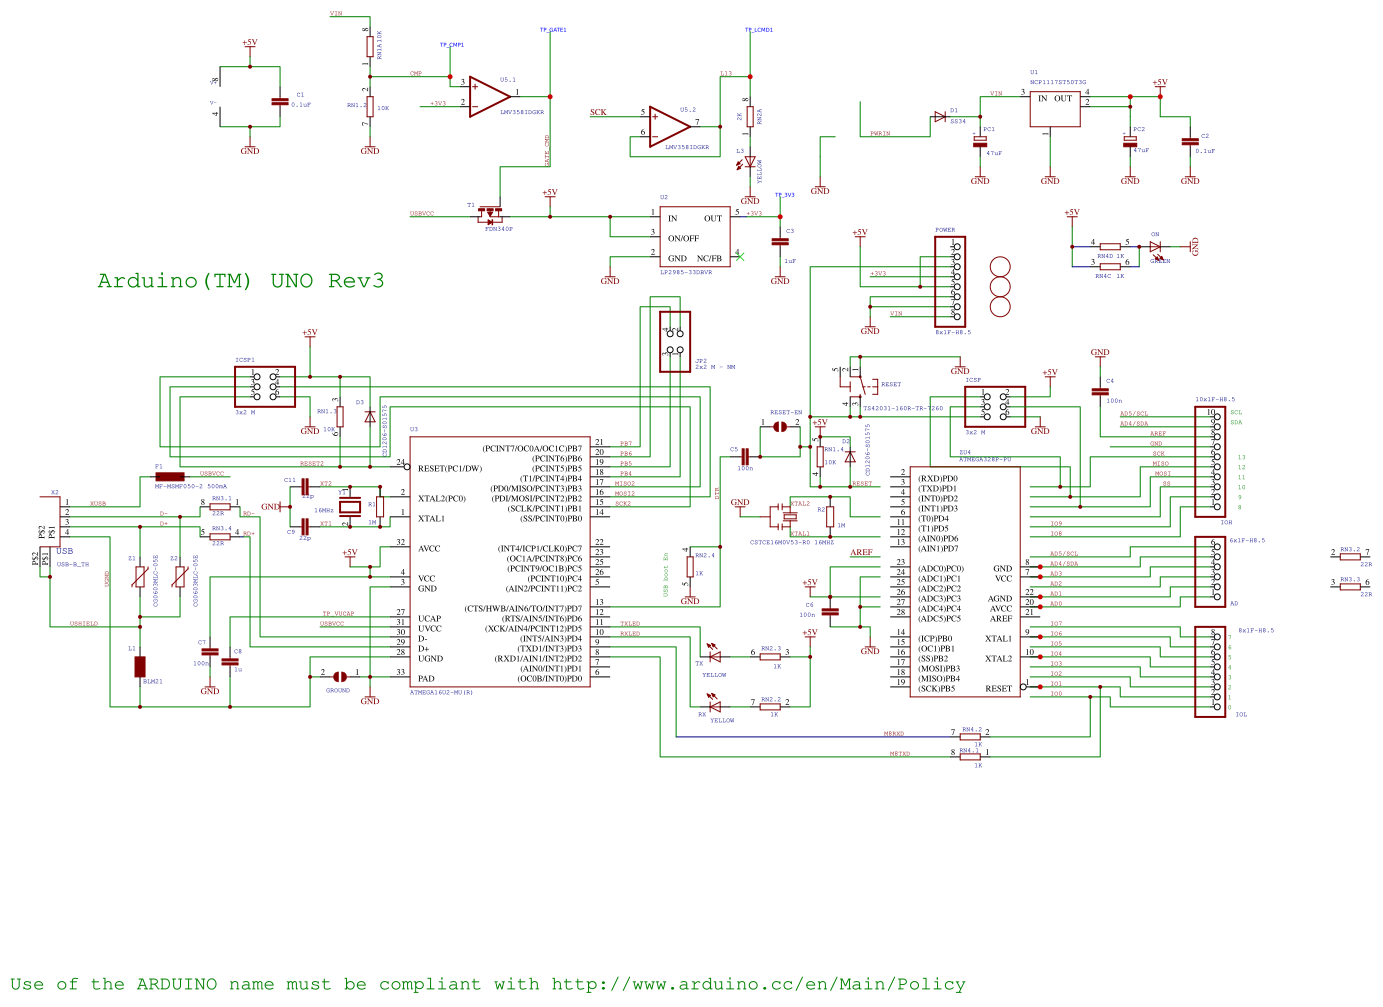Select the C1 0.1uF capacitor symbol
This screenshot has height=1007, width=1383.
click(x=280, y=101)
